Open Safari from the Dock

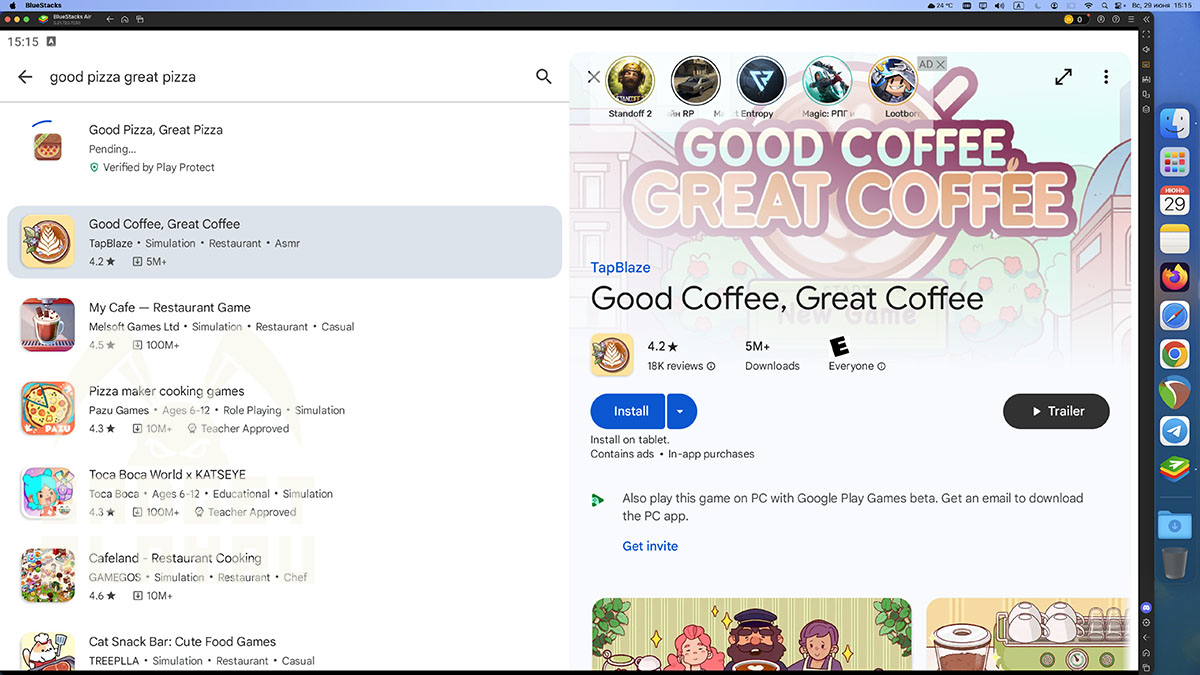coord(1174,315)
